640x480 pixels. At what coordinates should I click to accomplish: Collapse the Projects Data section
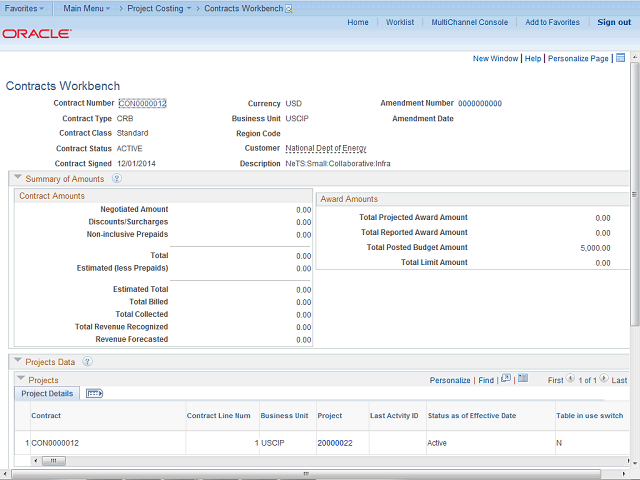tap(17, 361)
